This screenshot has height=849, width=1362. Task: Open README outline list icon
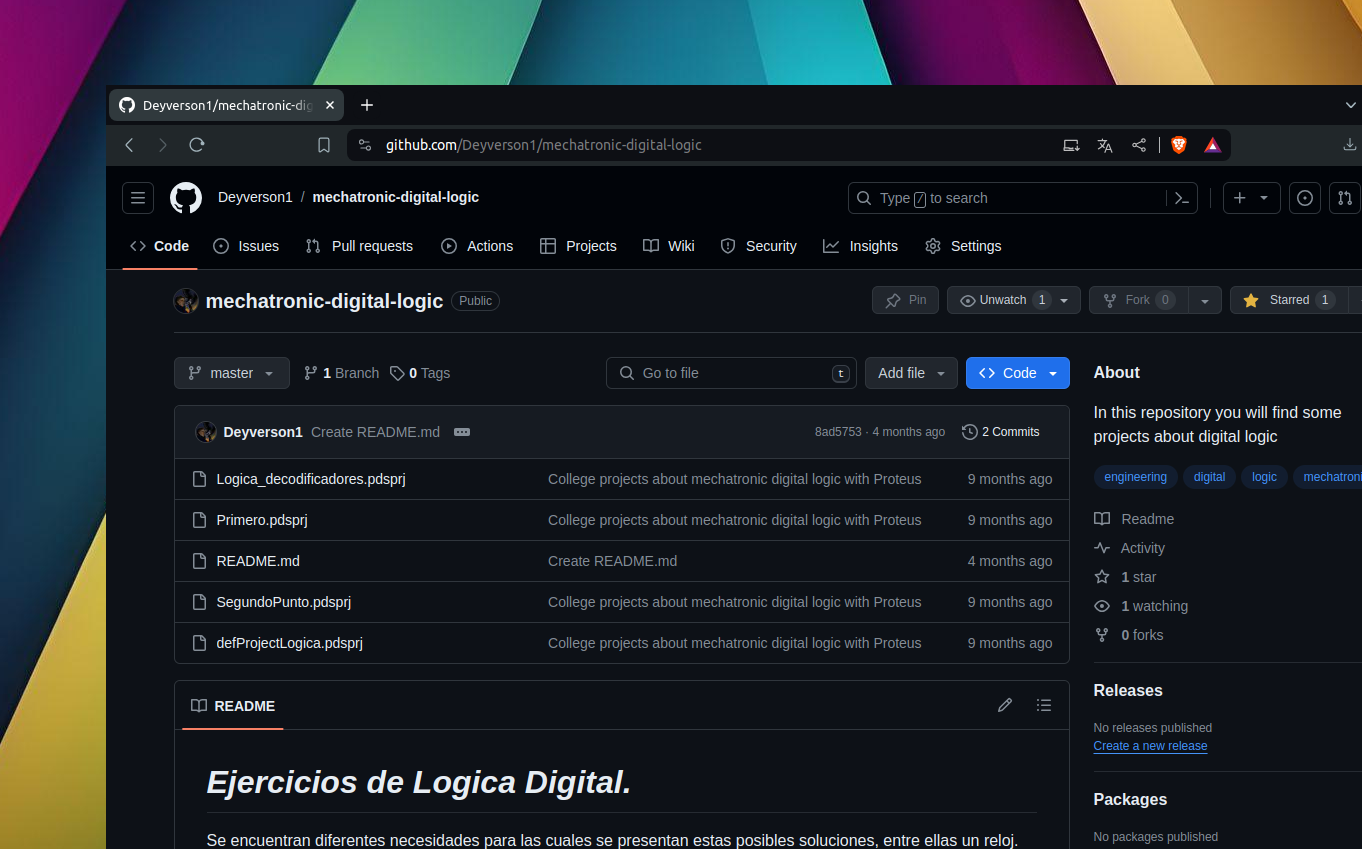[1044, 705]
